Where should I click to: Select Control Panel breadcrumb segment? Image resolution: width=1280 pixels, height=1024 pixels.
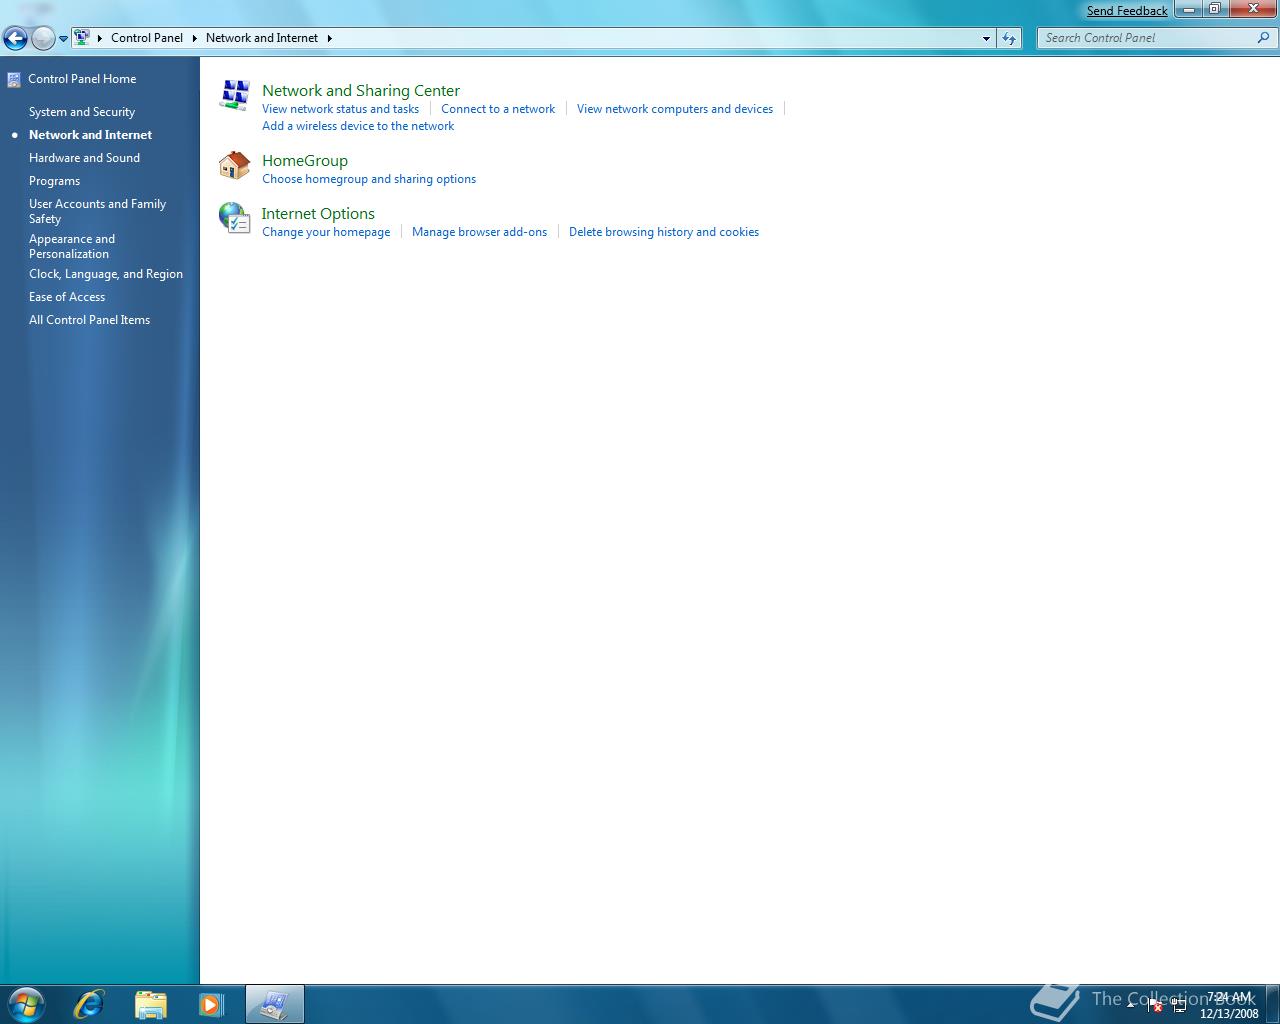[147, 38]
